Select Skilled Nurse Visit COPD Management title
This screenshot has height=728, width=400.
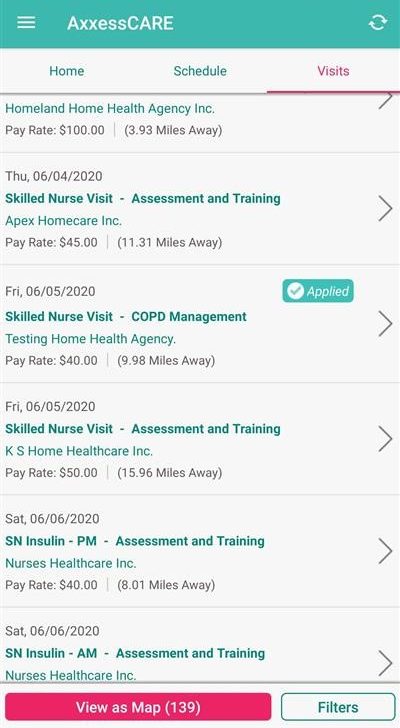click(x=126, y=317)
